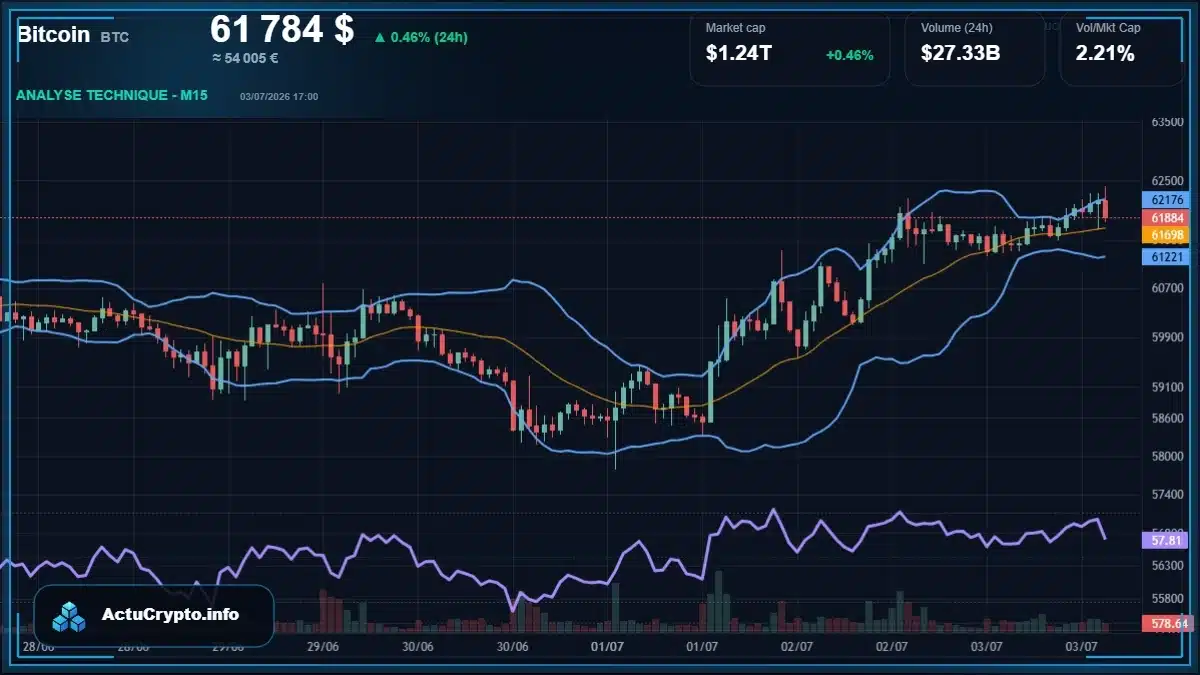Image resolution: width=1200 pixels, height=675 pixels.
Task: Click the red 578.64 volume tag
Action: 1166,623
